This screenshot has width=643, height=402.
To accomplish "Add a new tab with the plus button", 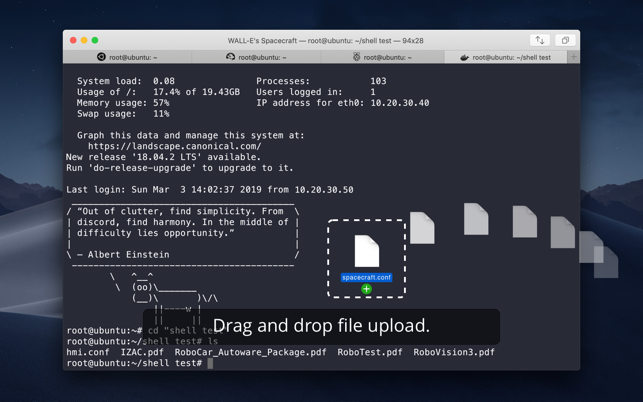I will click(x=573, y=58).
